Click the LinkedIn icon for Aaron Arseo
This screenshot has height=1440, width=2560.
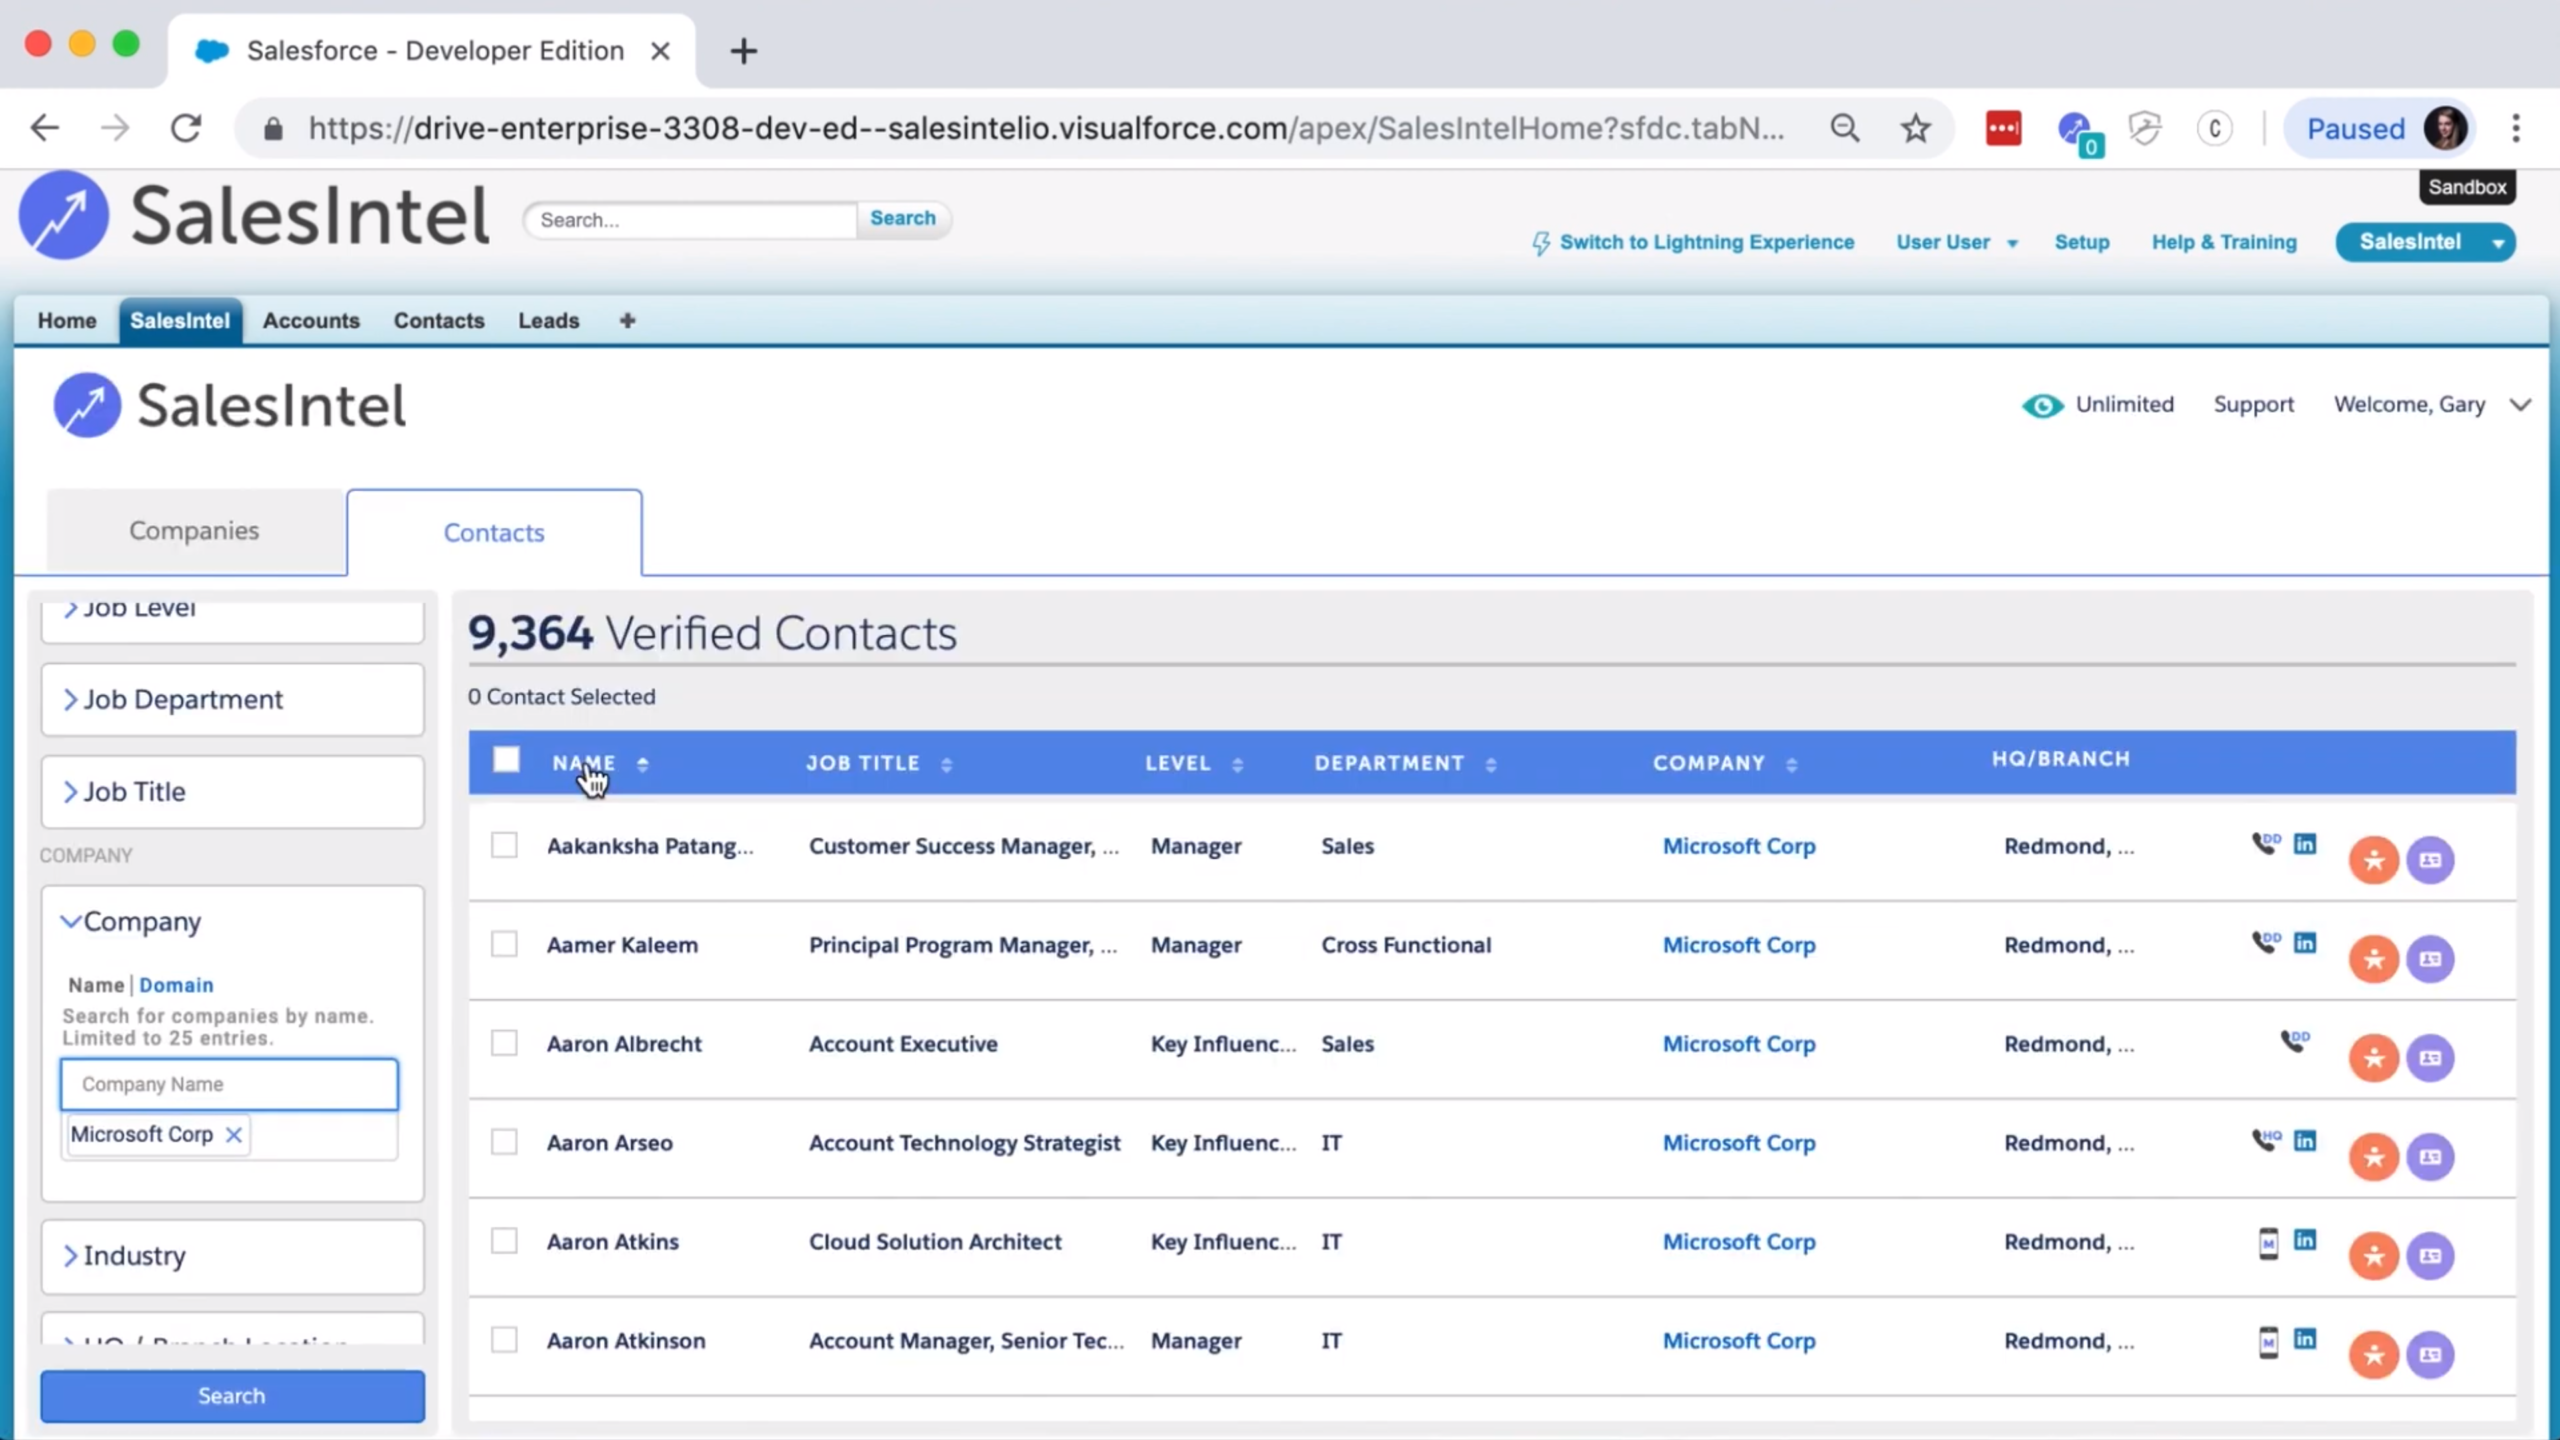click(2303, 1141)
